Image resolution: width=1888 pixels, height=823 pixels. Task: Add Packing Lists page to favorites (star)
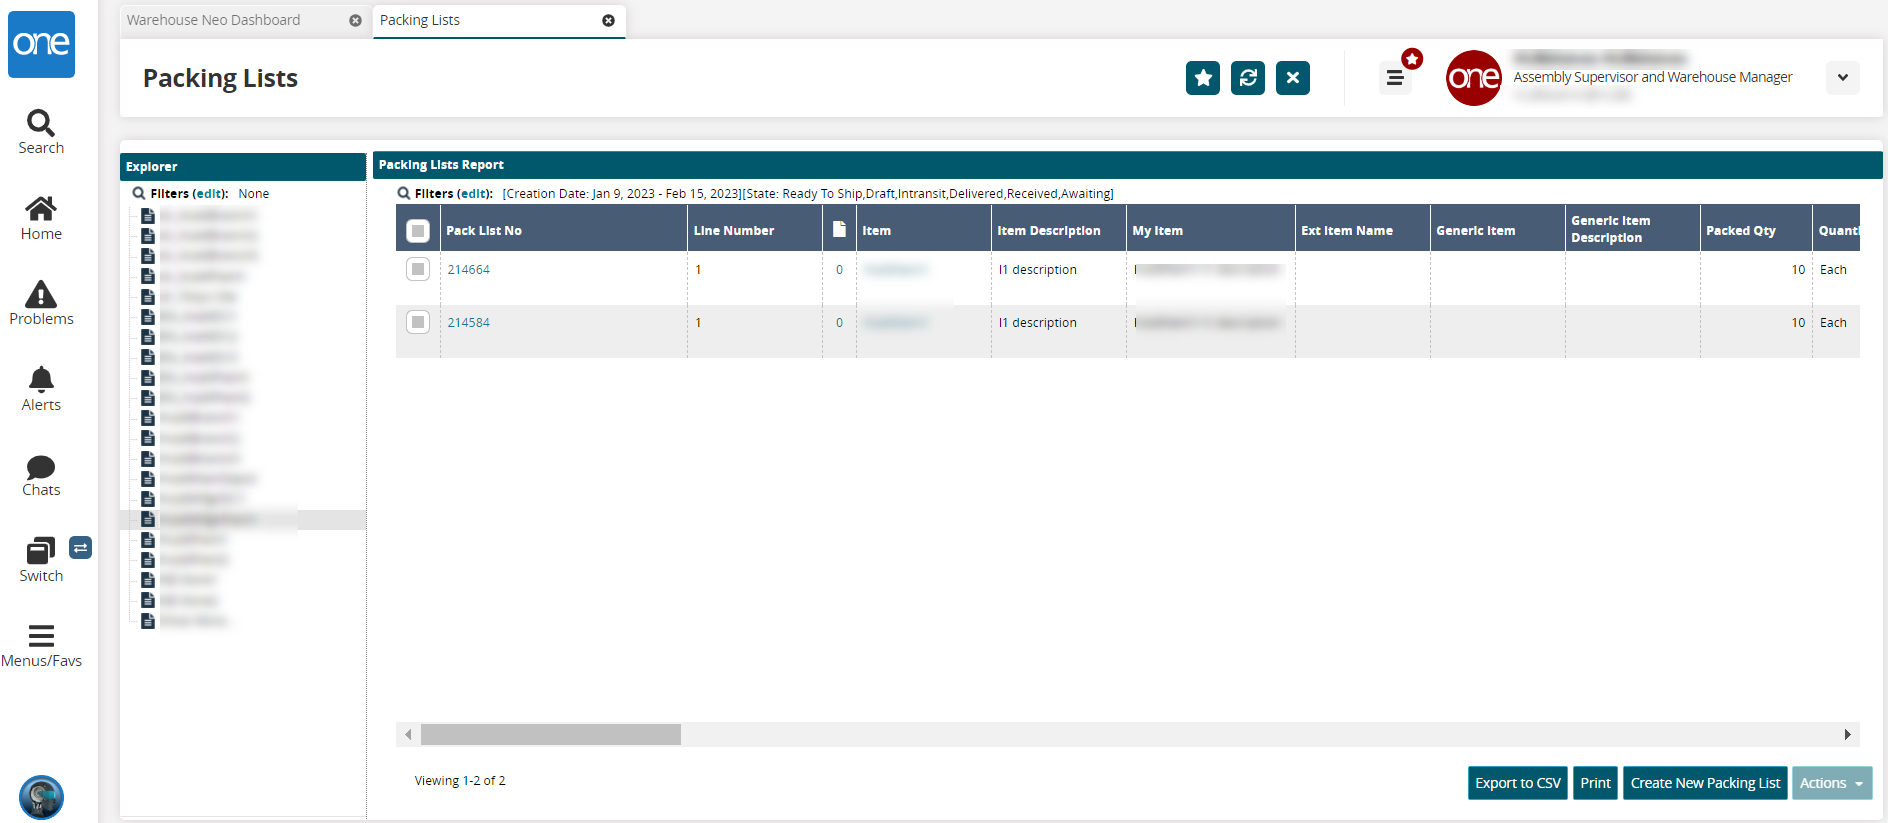(1203, 78)
